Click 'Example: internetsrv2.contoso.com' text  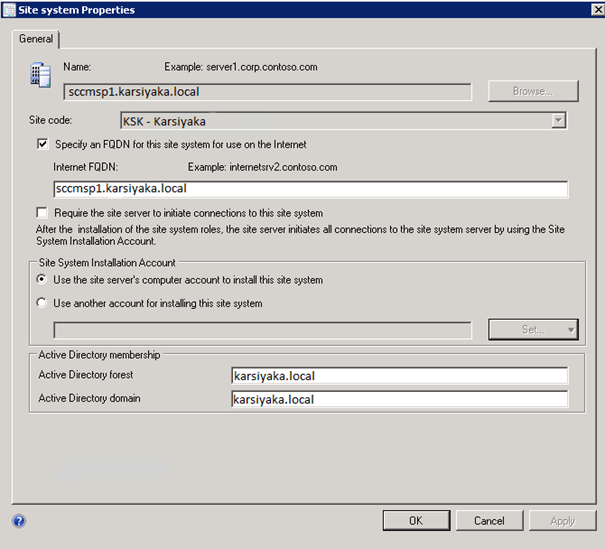point(262,167)
